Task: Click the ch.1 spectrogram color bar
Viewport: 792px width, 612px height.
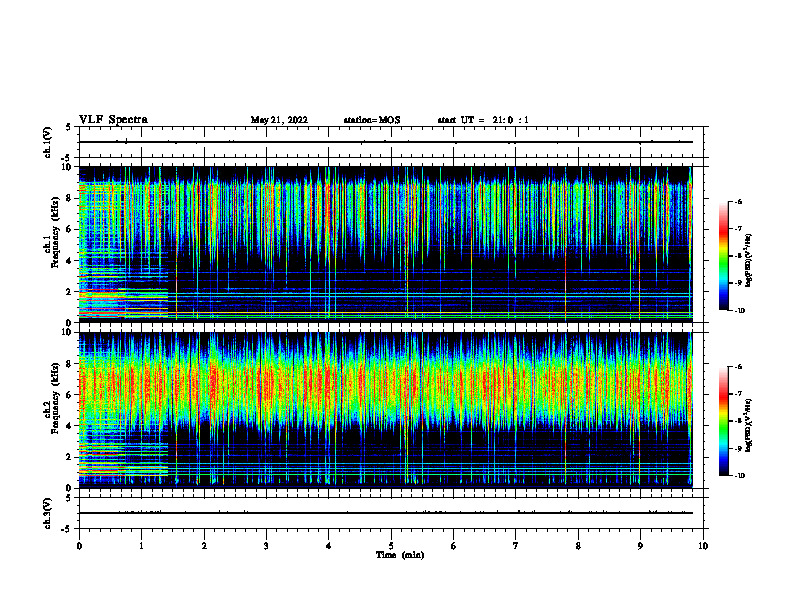Action: 724,256
